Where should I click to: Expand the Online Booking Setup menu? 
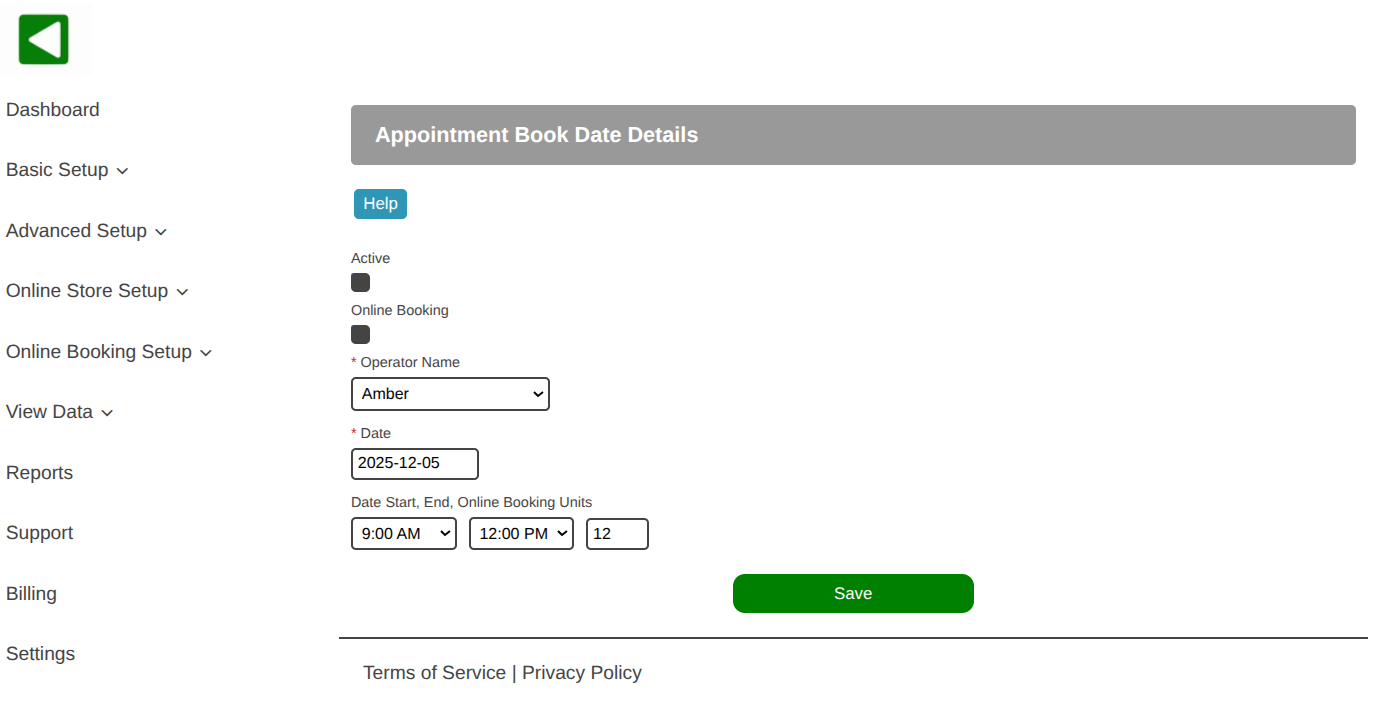click(109, 352)
